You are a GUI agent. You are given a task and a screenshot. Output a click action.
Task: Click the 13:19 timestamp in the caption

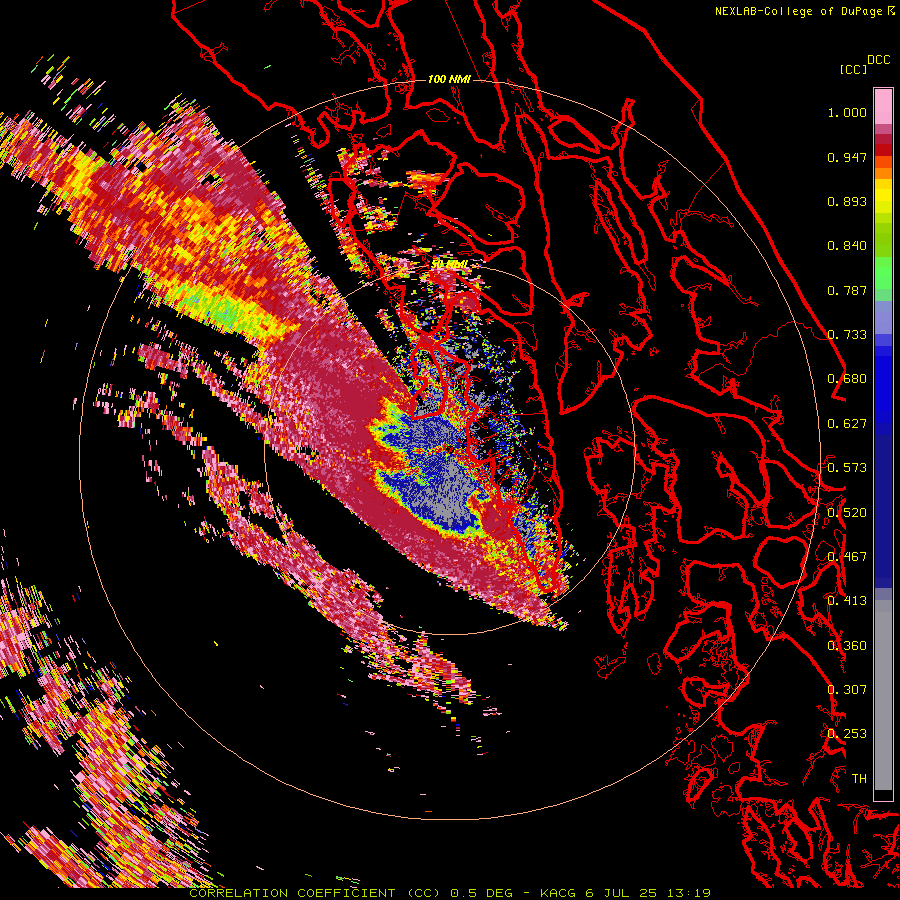[x=689, y=893]
